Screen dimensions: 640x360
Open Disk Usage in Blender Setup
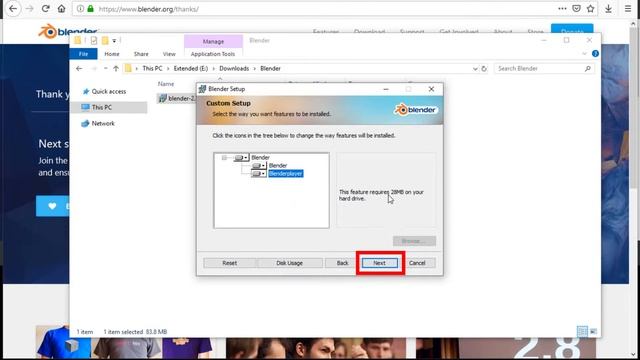289,263
